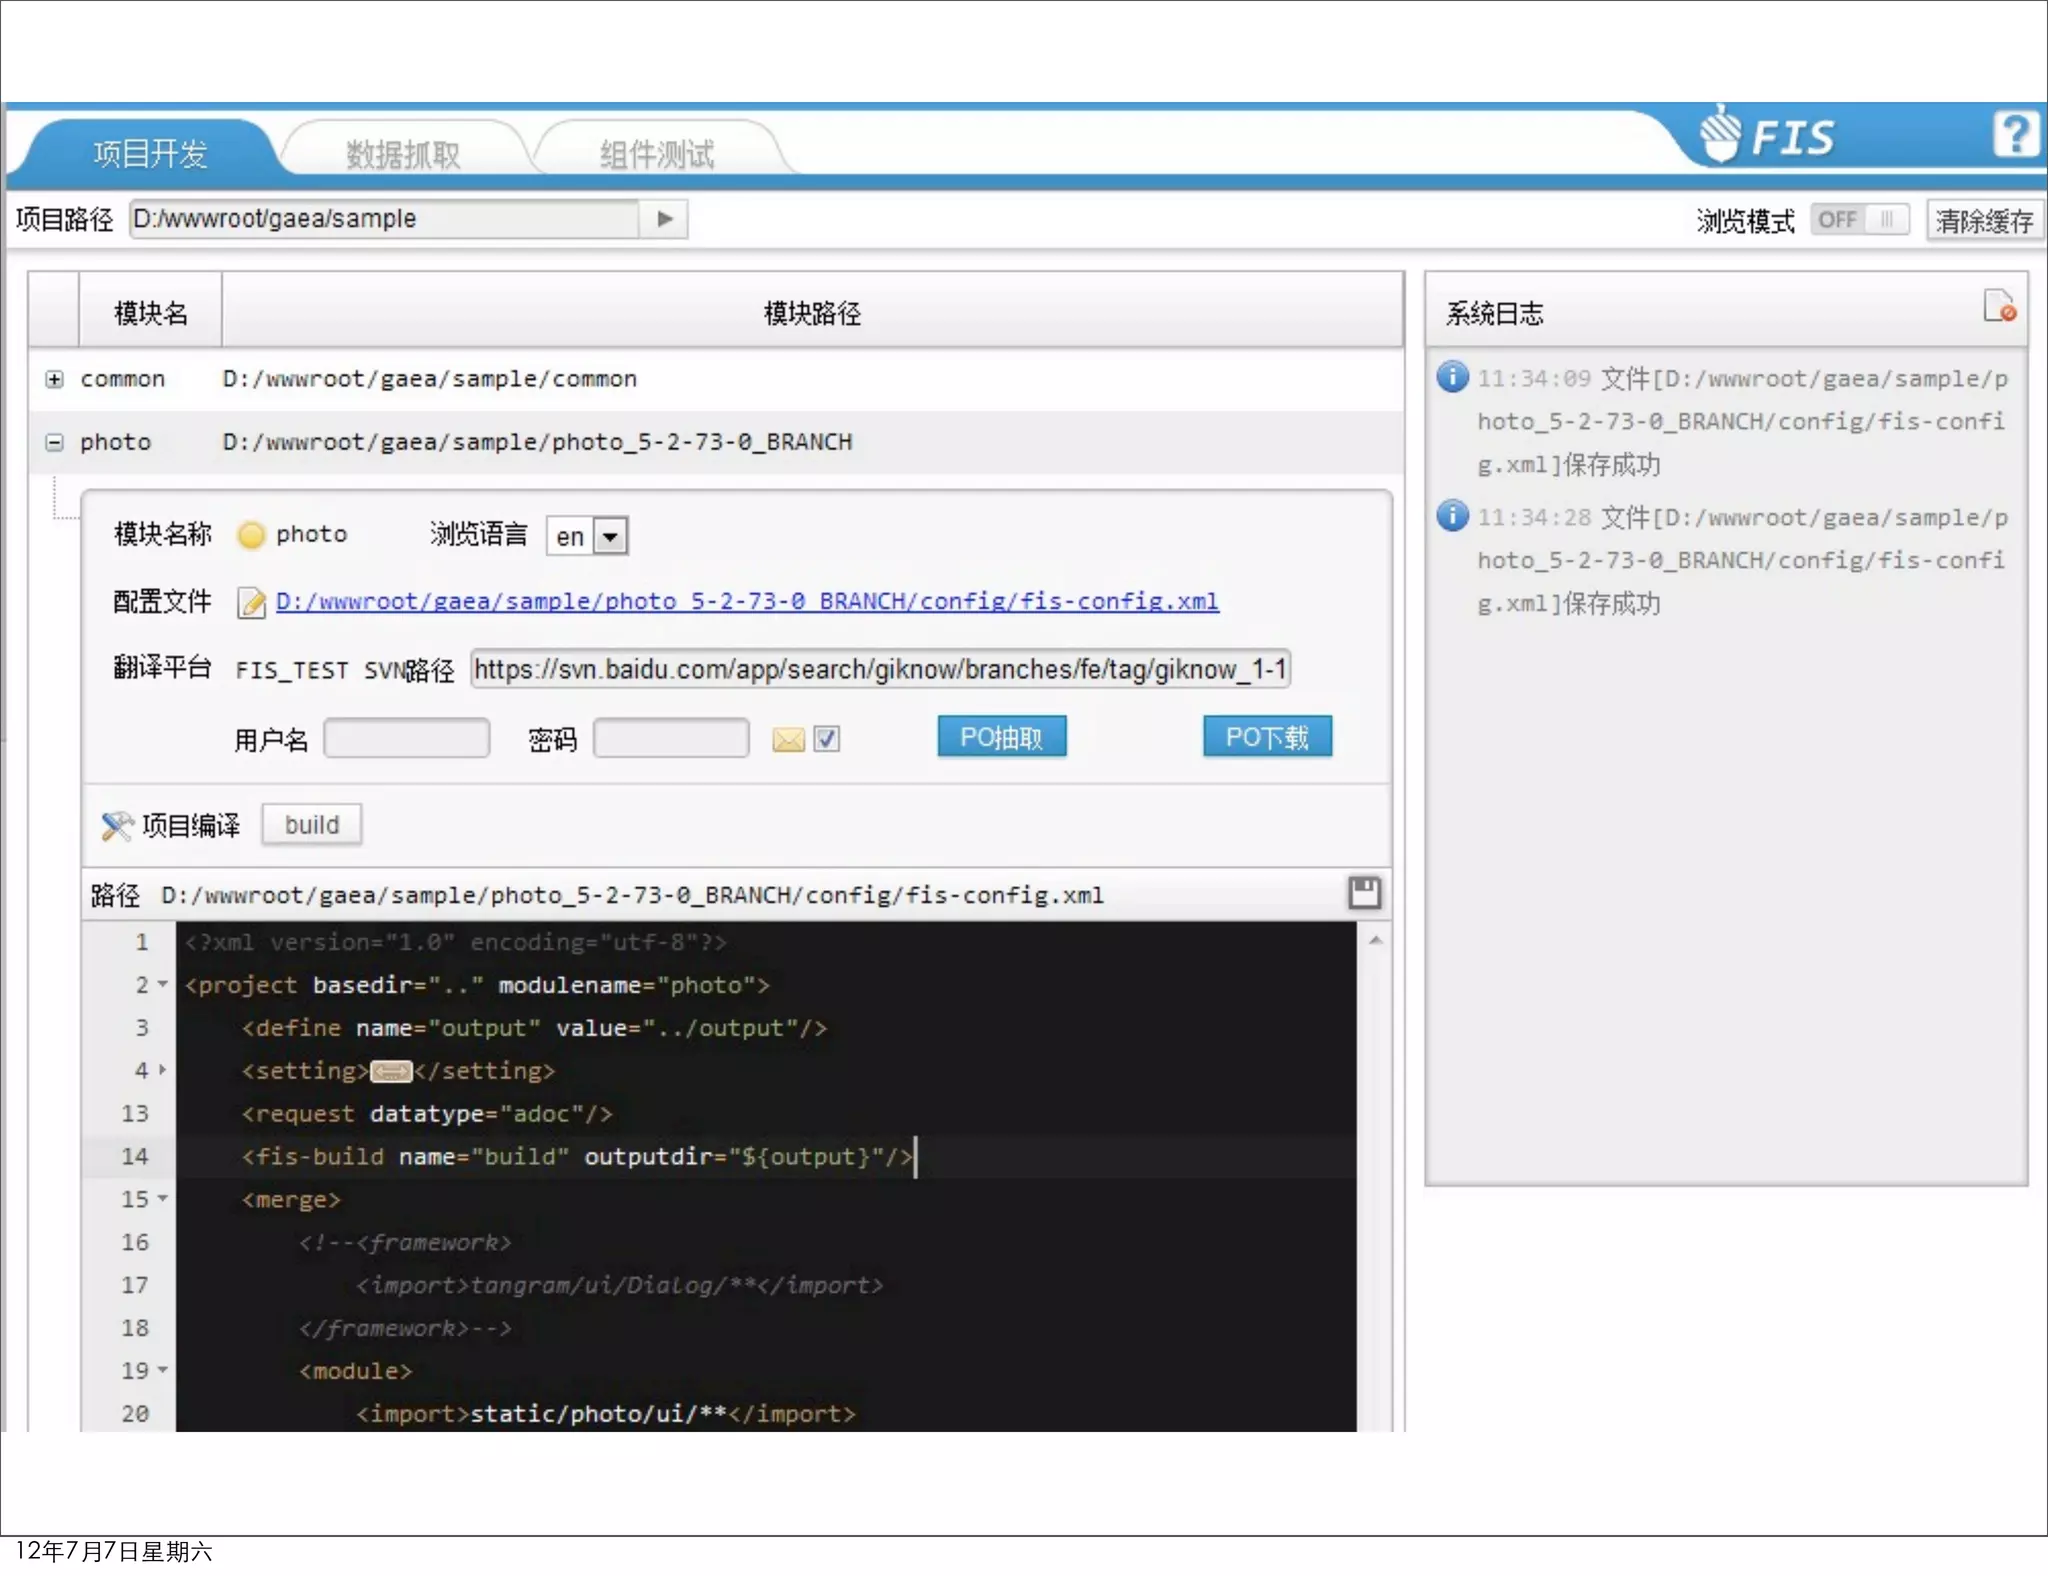2048x1576 pixels.
Task: Click the PO抽取 button
Action: (x=1001, y=737)
